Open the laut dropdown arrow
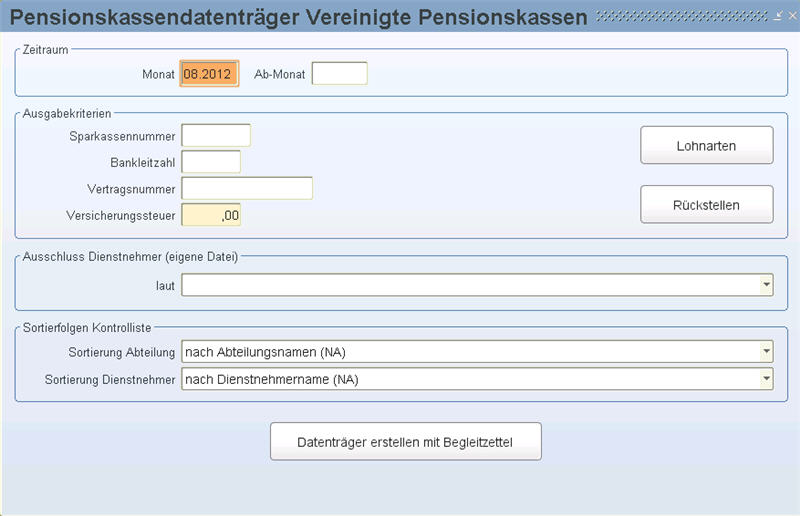The image size is (800, 516). (766, 285)
